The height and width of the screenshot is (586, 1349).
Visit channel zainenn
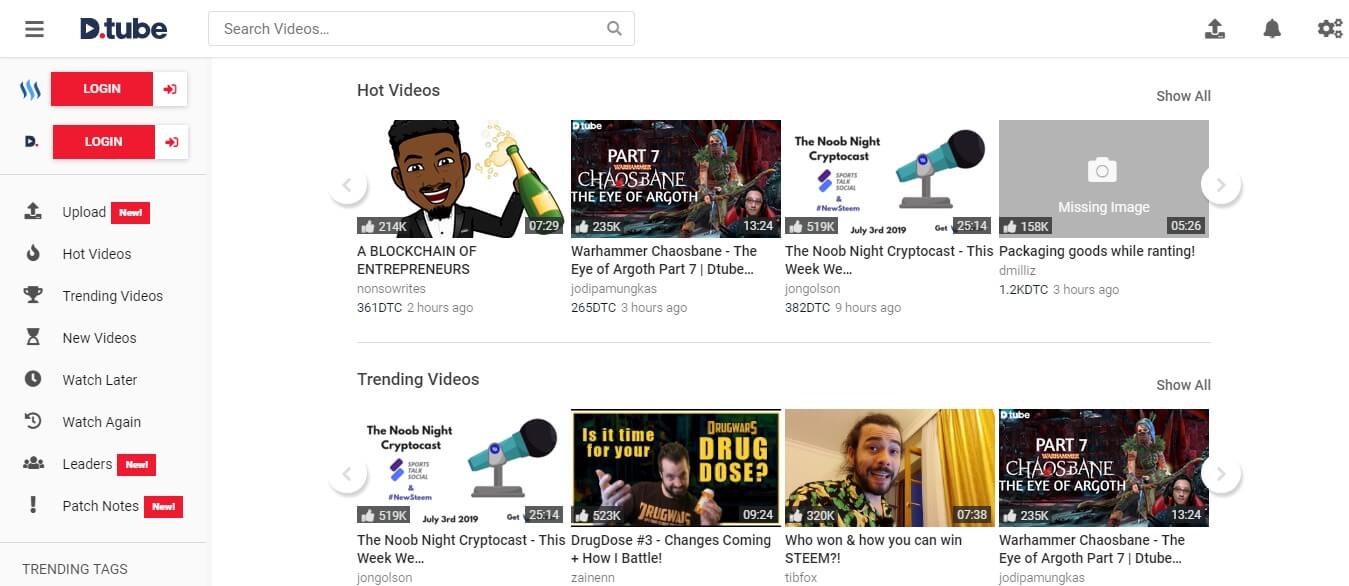click(593, 578)
